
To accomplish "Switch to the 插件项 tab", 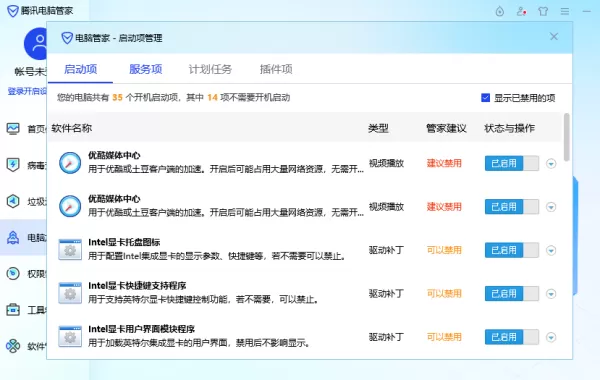I will click(276, 69).
